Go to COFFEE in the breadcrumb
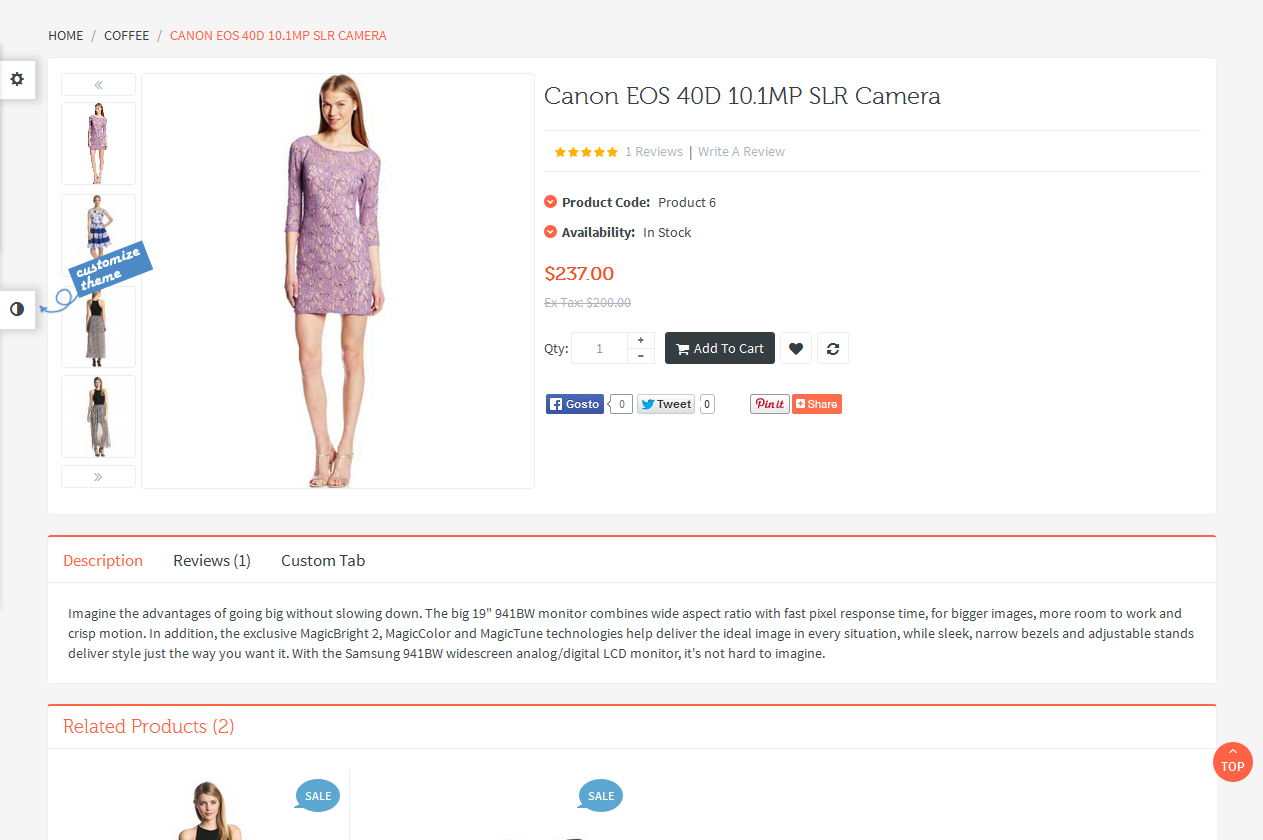1263x840 pixels. click(x=126, y=36)
